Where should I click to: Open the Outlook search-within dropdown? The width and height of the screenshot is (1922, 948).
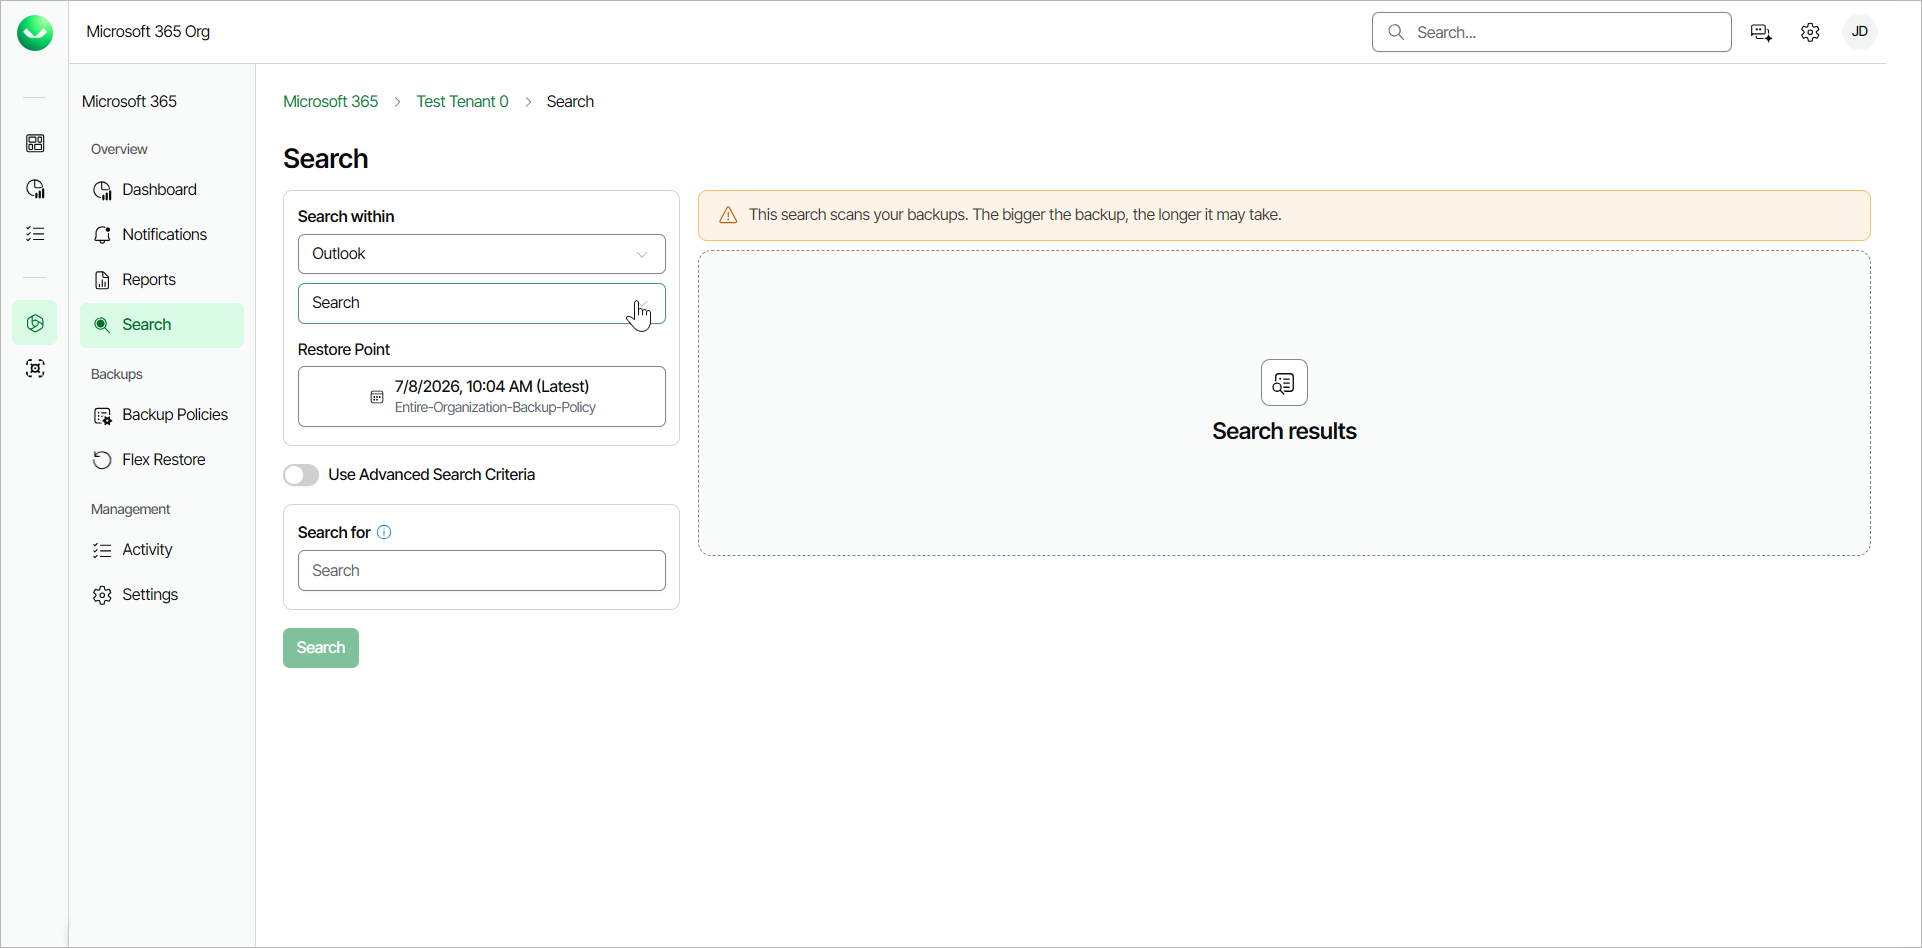(482, 254)
